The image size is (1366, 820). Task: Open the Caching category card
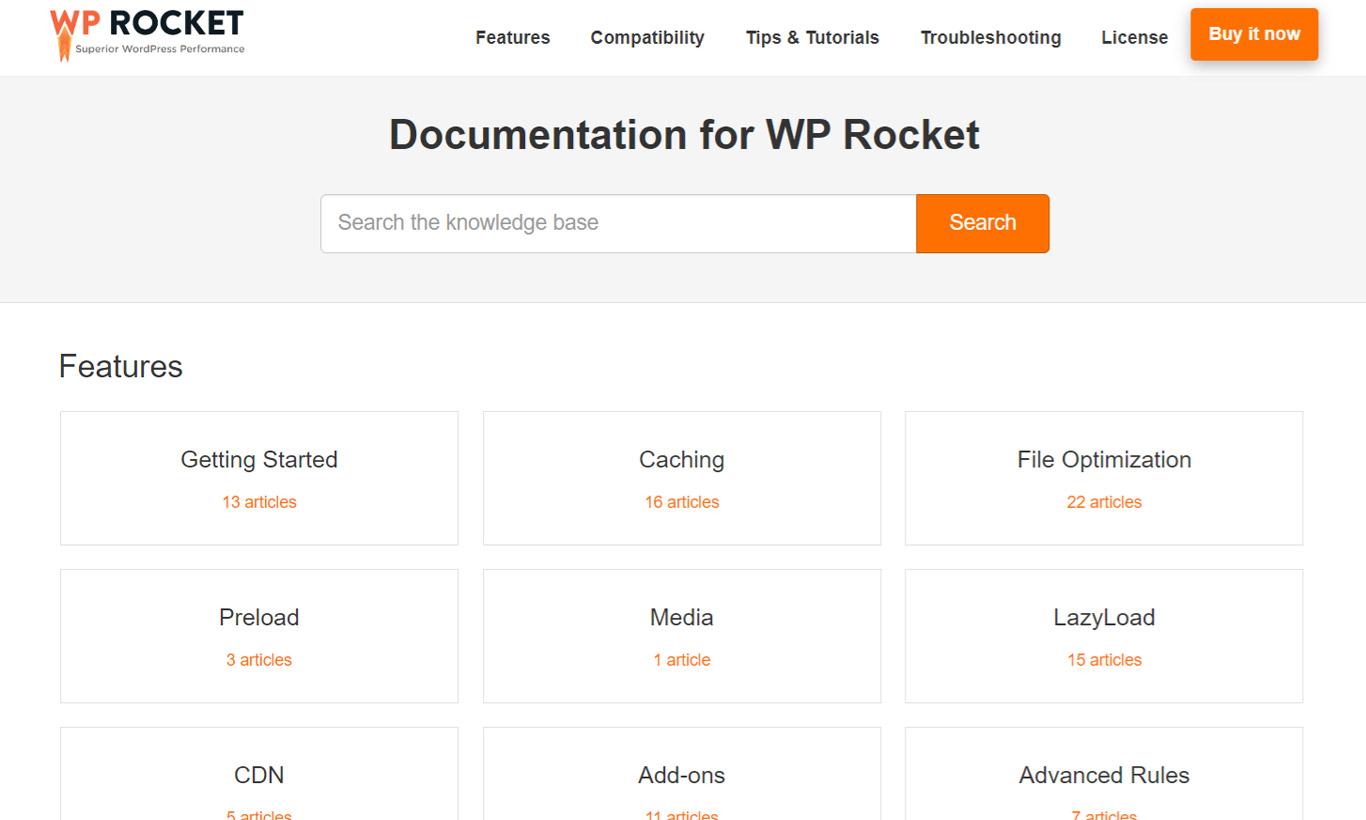tap(682, 478)
